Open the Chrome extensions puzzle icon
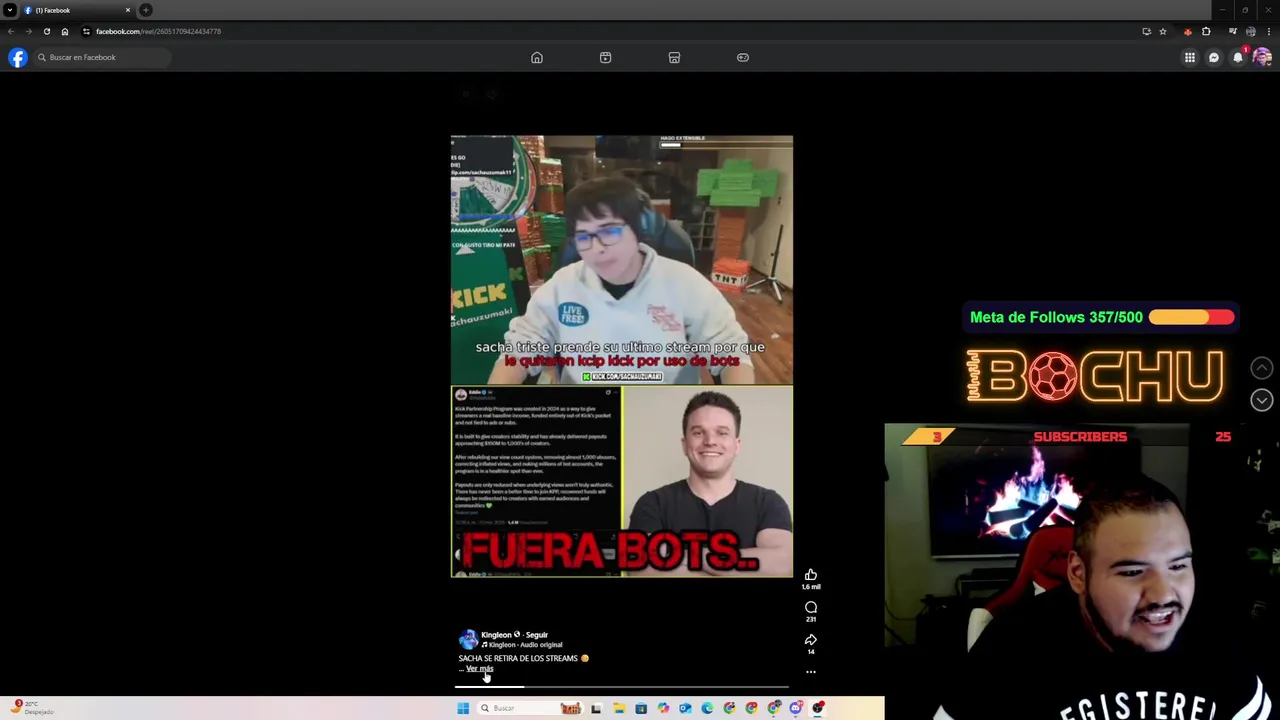Image resolution: width=1280 pixels, height=720 pixels. pyautogui.click(x=1206, y=31)
